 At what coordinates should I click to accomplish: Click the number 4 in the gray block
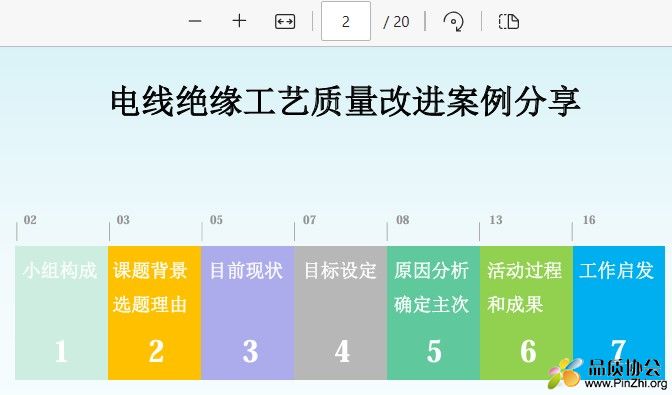[342, 351]
